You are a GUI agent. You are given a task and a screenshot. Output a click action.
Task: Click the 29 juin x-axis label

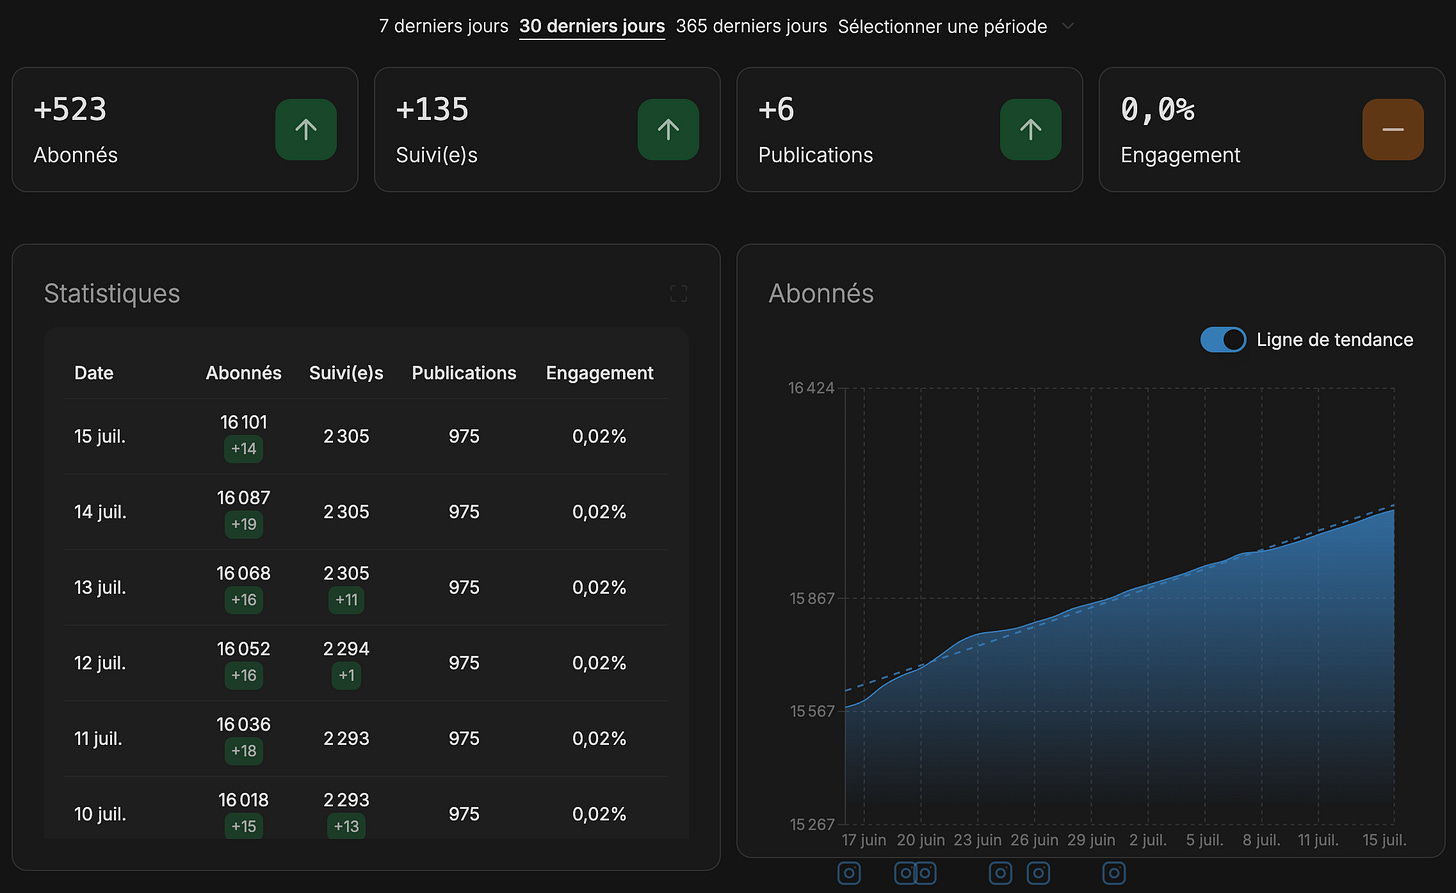pos(1091,840)
